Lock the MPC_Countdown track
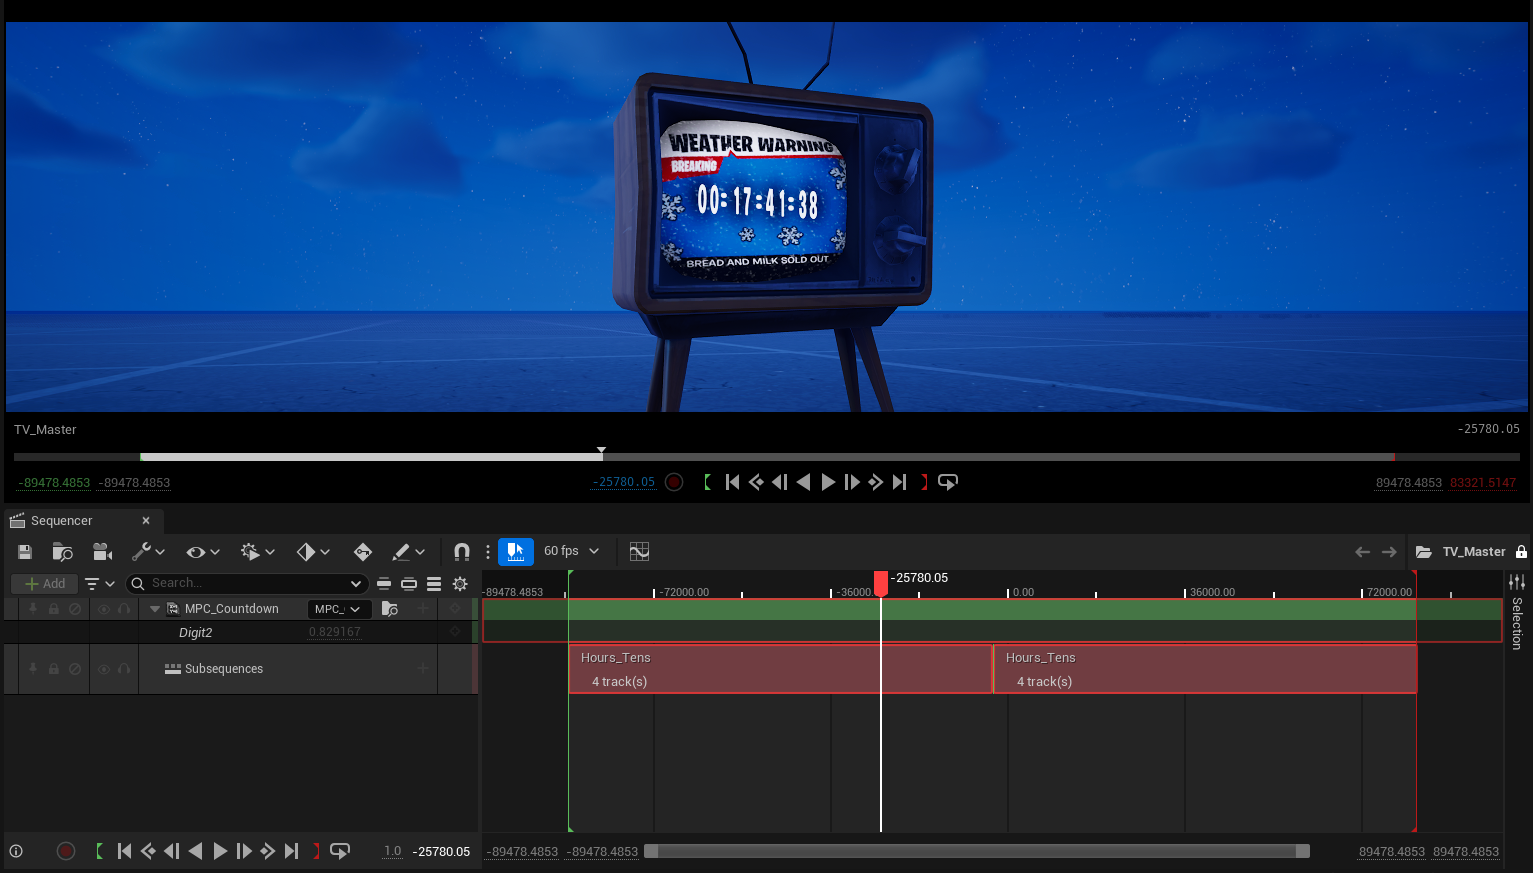1533x873 pixels. point(53,608)
